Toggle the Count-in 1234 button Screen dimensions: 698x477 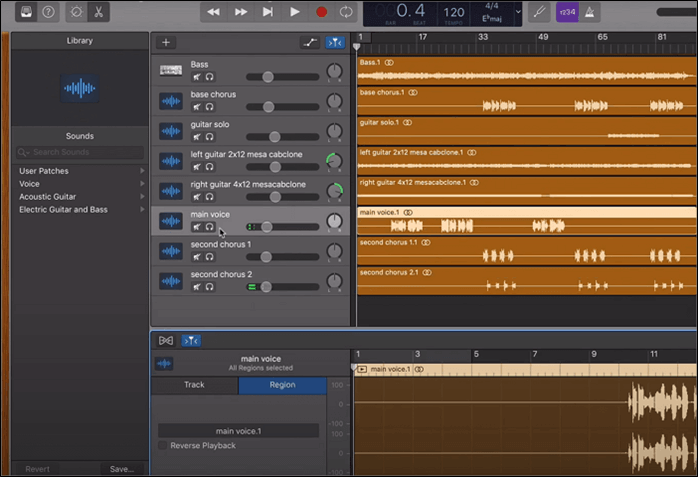567,12
